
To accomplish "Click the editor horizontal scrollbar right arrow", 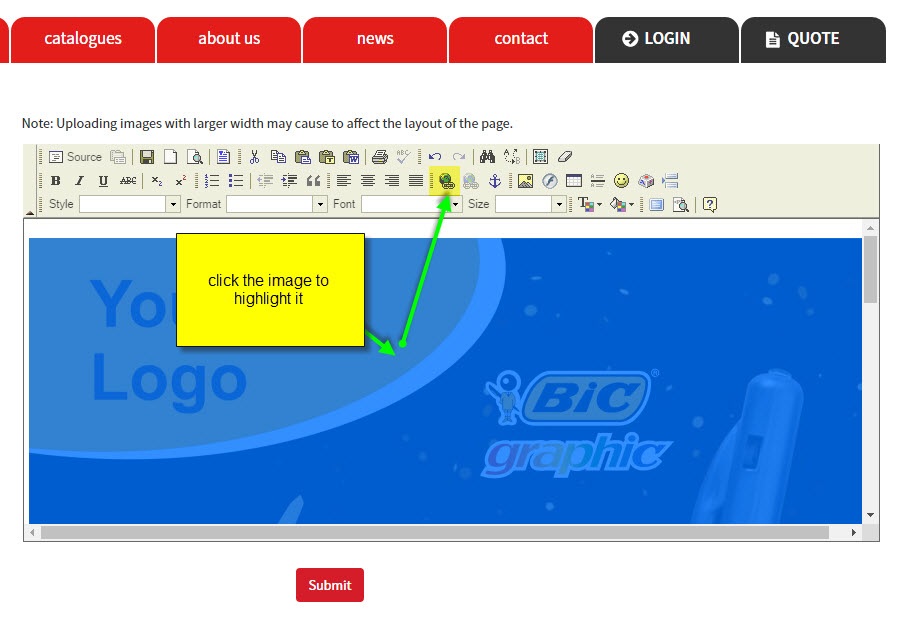I will [854, 532].
